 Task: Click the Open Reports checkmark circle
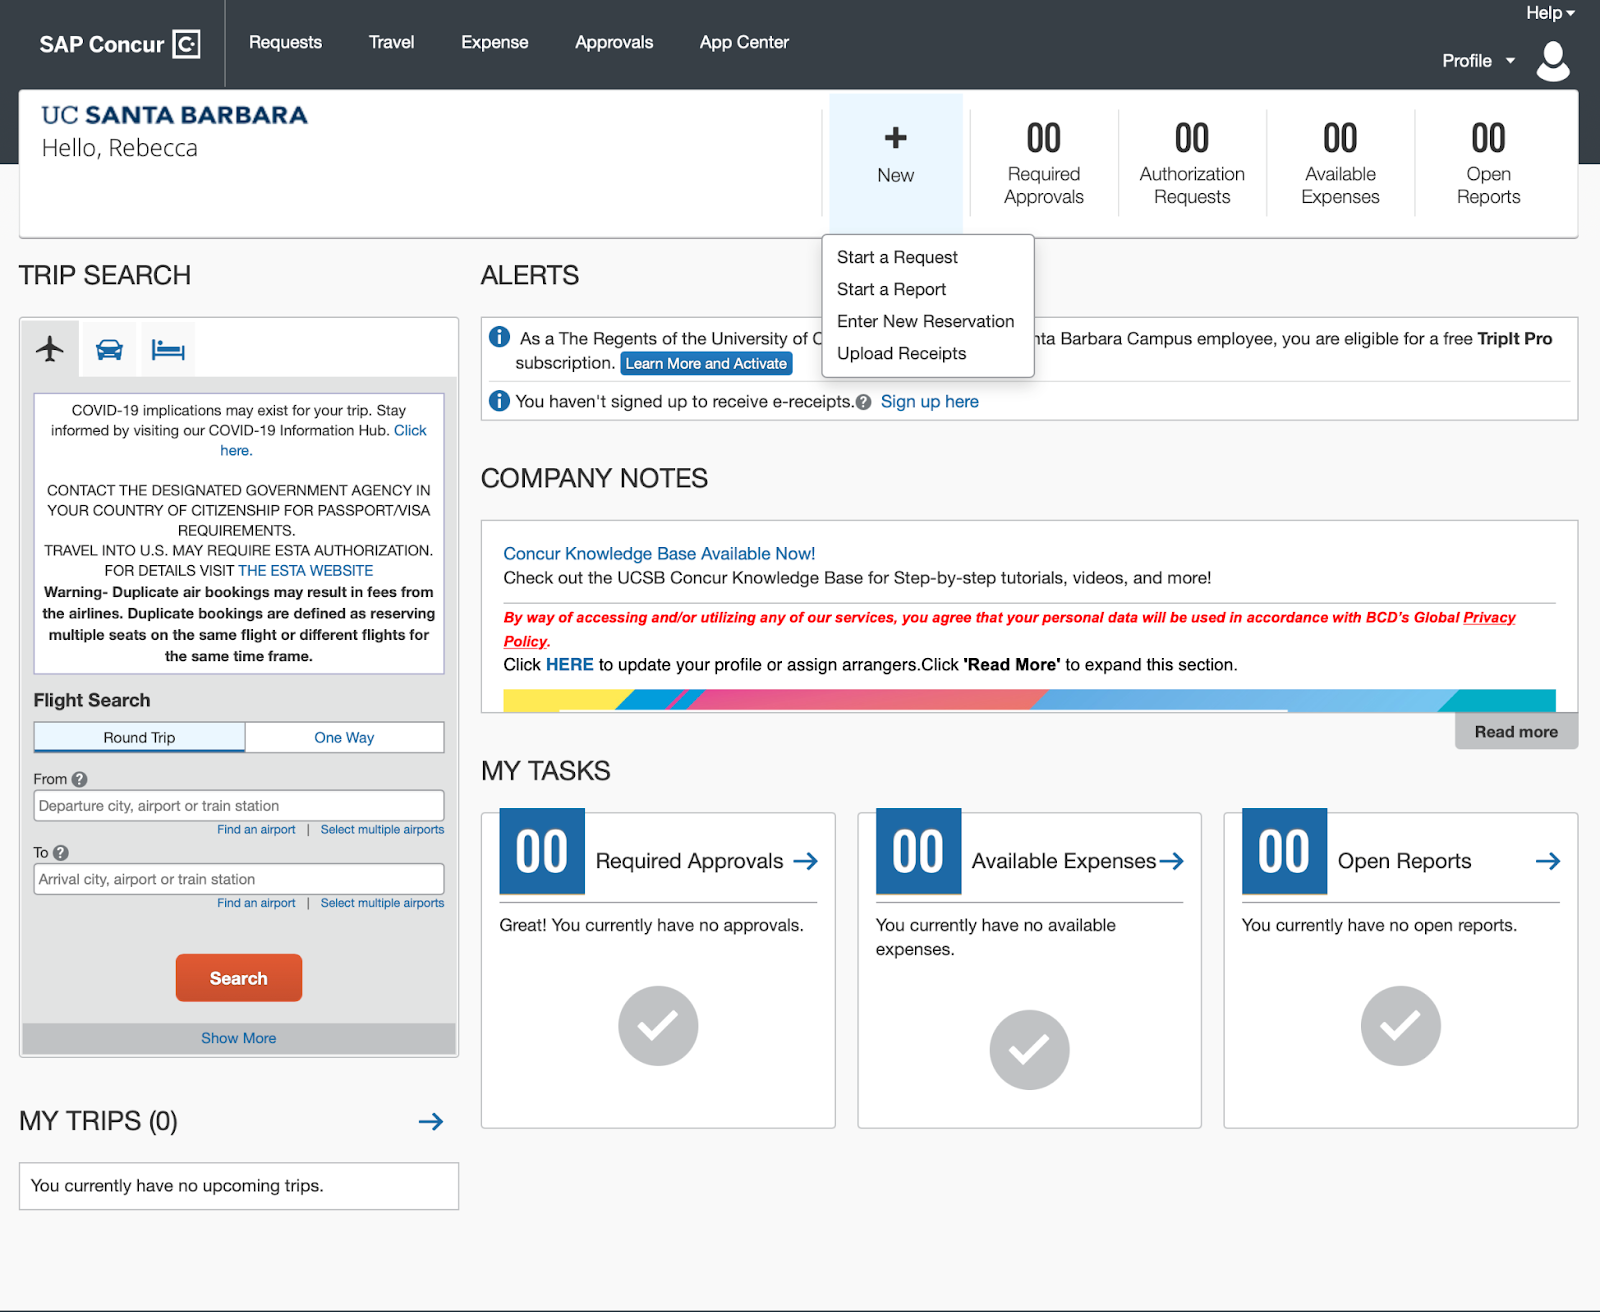[1401, 1026]
